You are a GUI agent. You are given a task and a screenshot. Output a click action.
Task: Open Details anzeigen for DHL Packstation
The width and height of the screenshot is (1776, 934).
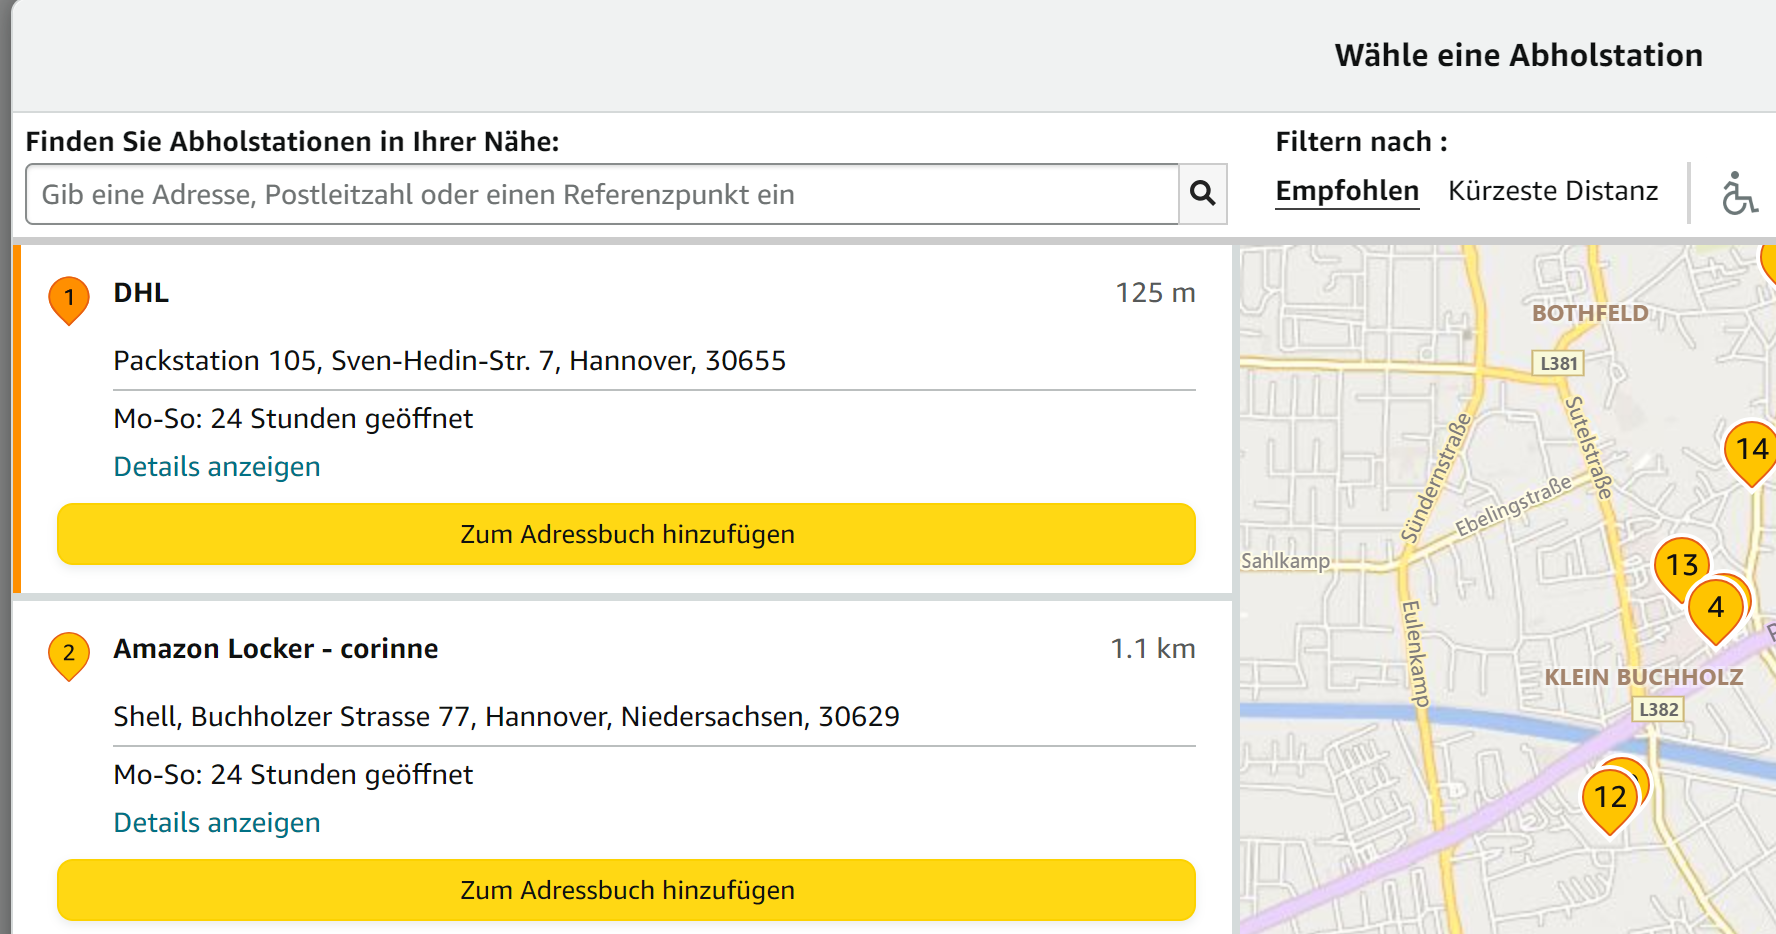click(x=217, y=467)
